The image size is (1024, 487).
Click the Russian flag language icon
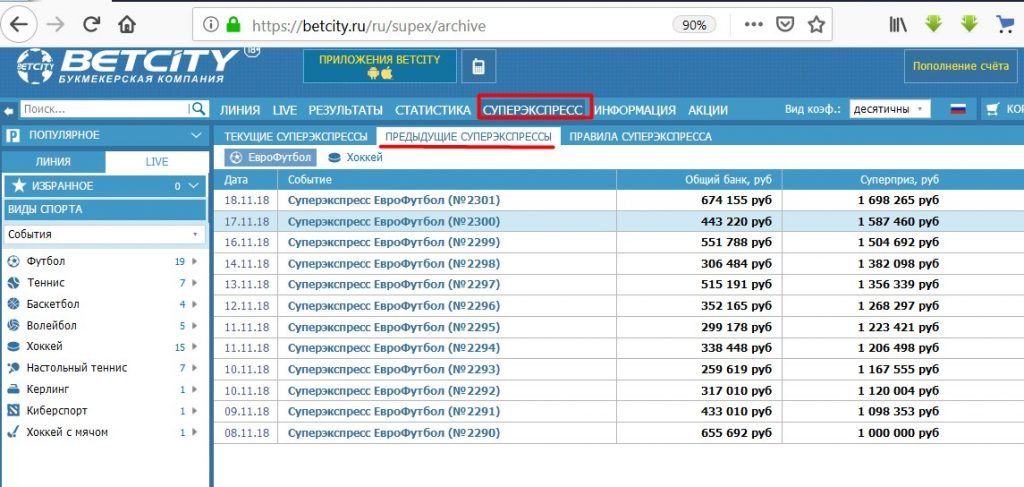coord(958,110)
